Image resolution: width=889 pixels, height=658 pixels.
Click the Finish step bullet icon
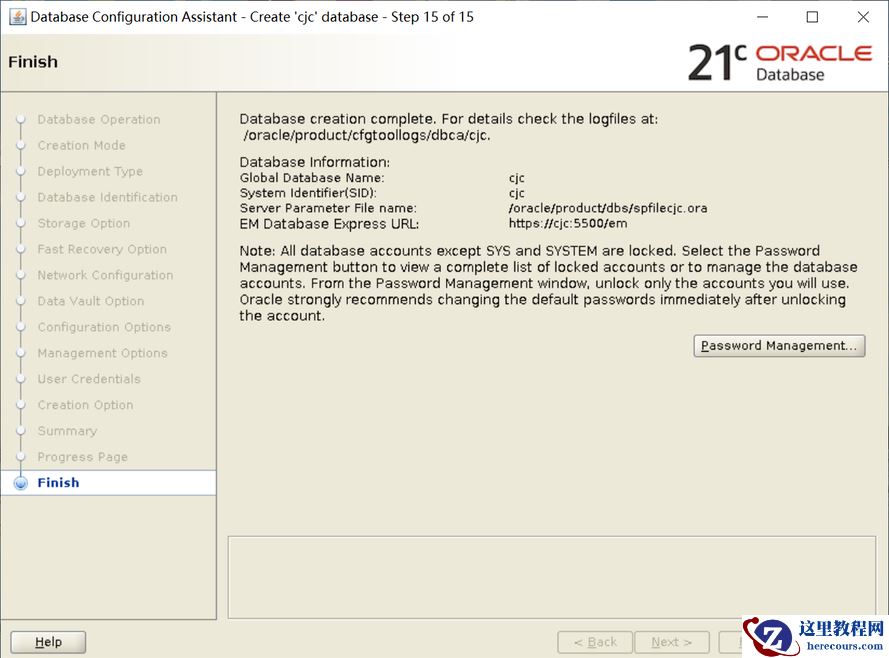tap(21, 483)
